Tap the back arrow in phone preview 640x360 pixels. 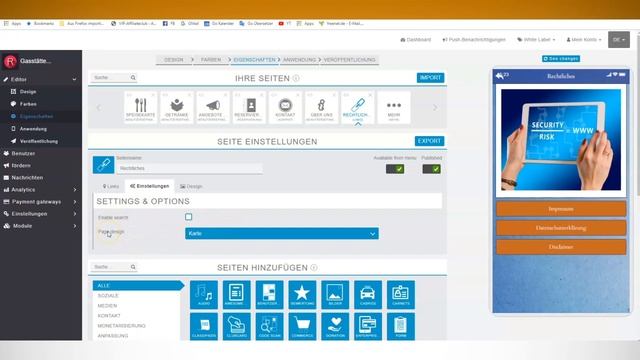coord(500,76)
